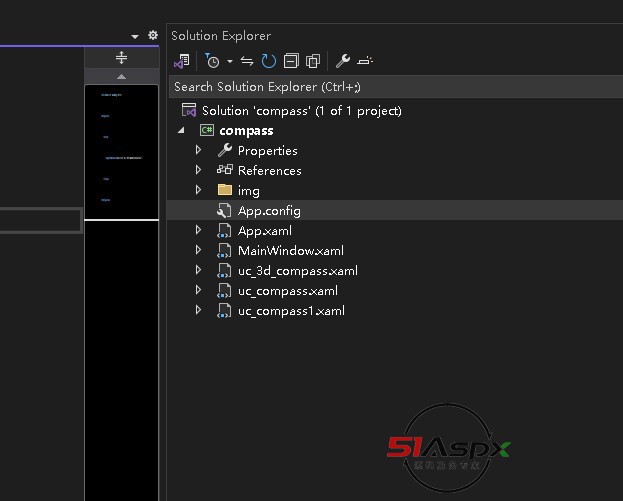Click the Search Solution Explorer field
Image resolution: width=623 pixels, height=501 pixels.
pyautogui.click(x=390, y=87)
